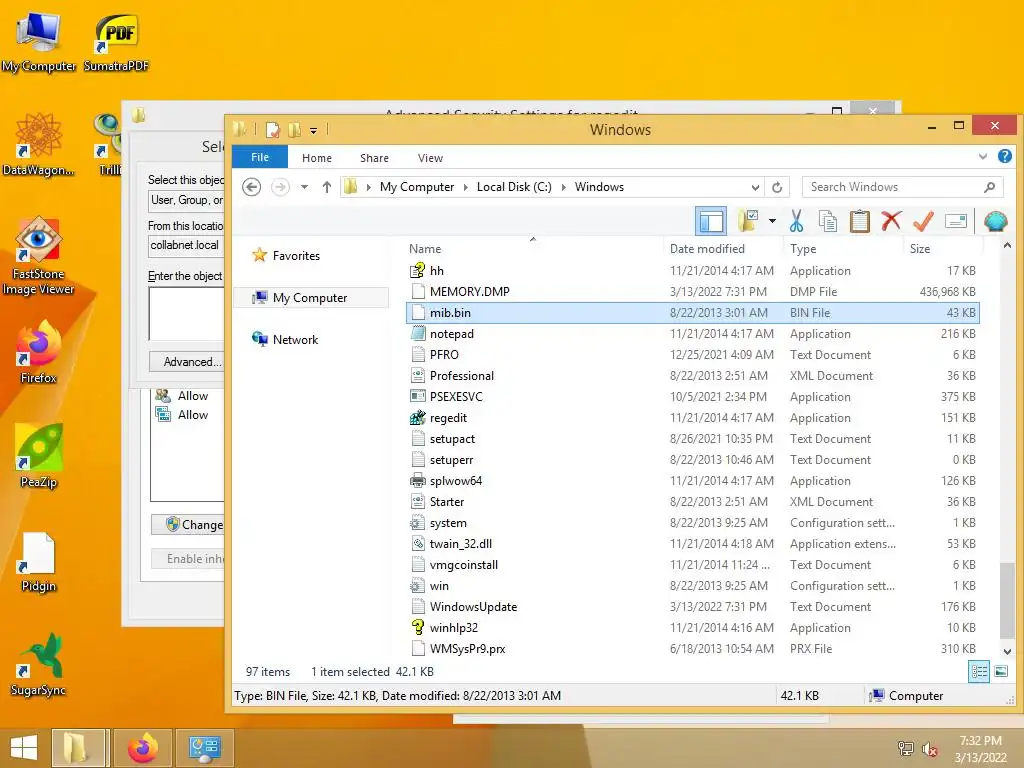The width and height of the screenshot is (1024, 768).
Task: Click Properties icon in quick access toolbar
Action: coord(272,130)
